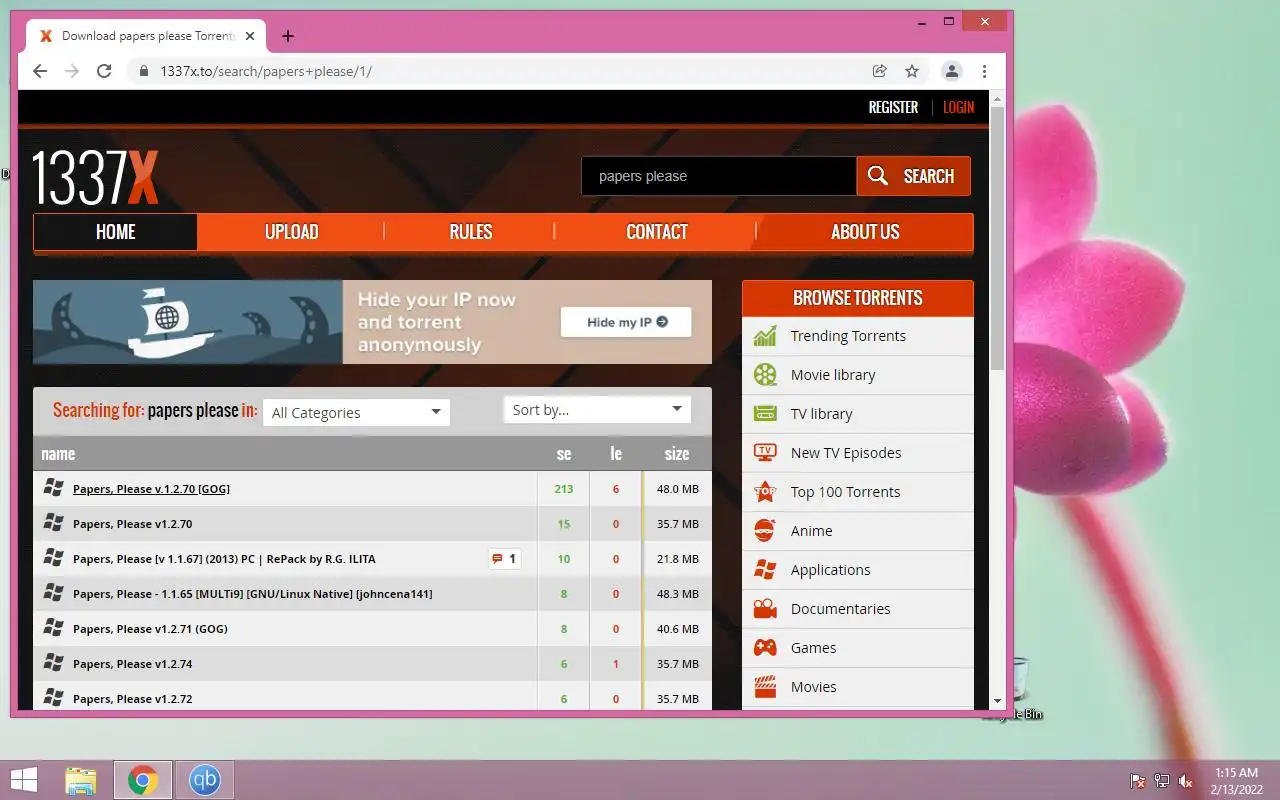
Task: Open the Chrome profile avatar icon
Action: click(952, 71)
